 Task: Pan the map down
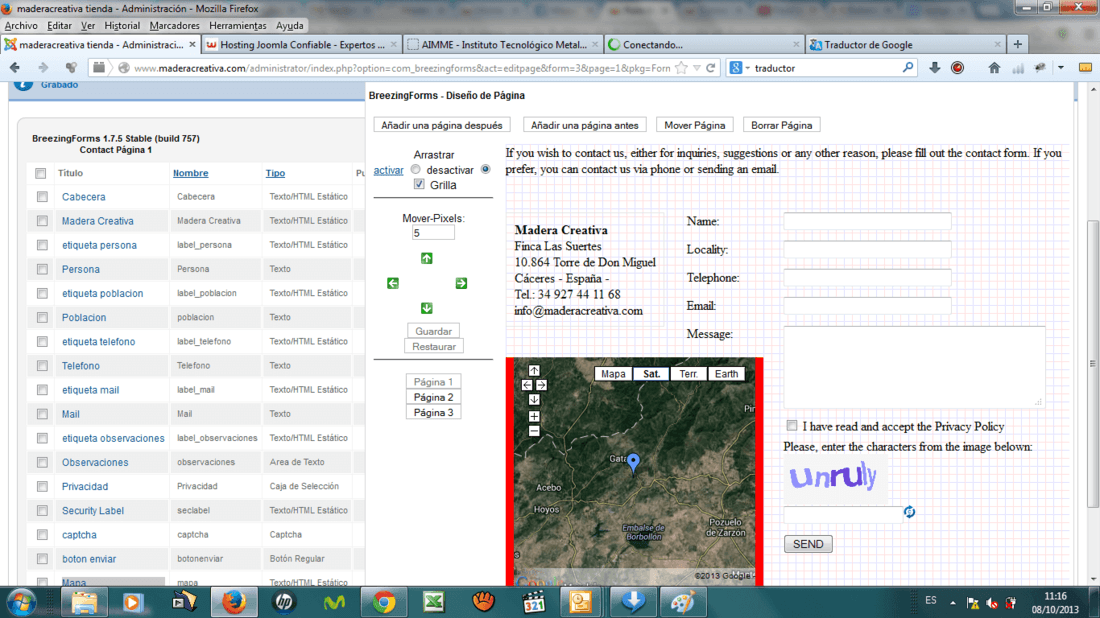click(534, 400)
